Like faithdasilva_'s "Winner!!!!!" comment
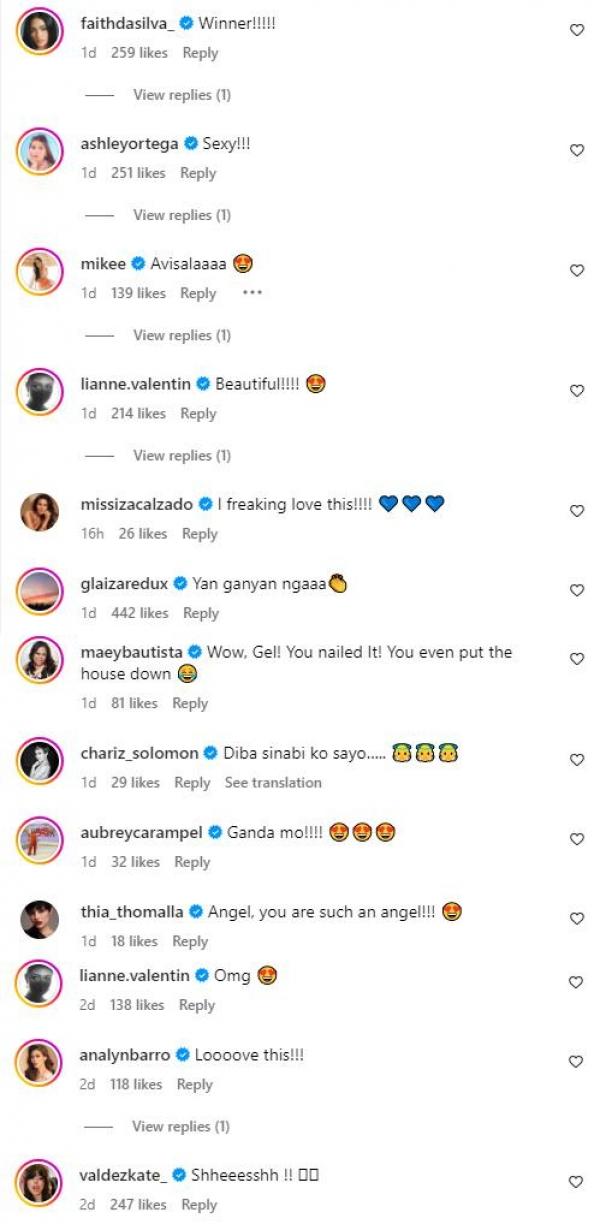The width and height of the screenshot is (600, 1224). point(576,31)
